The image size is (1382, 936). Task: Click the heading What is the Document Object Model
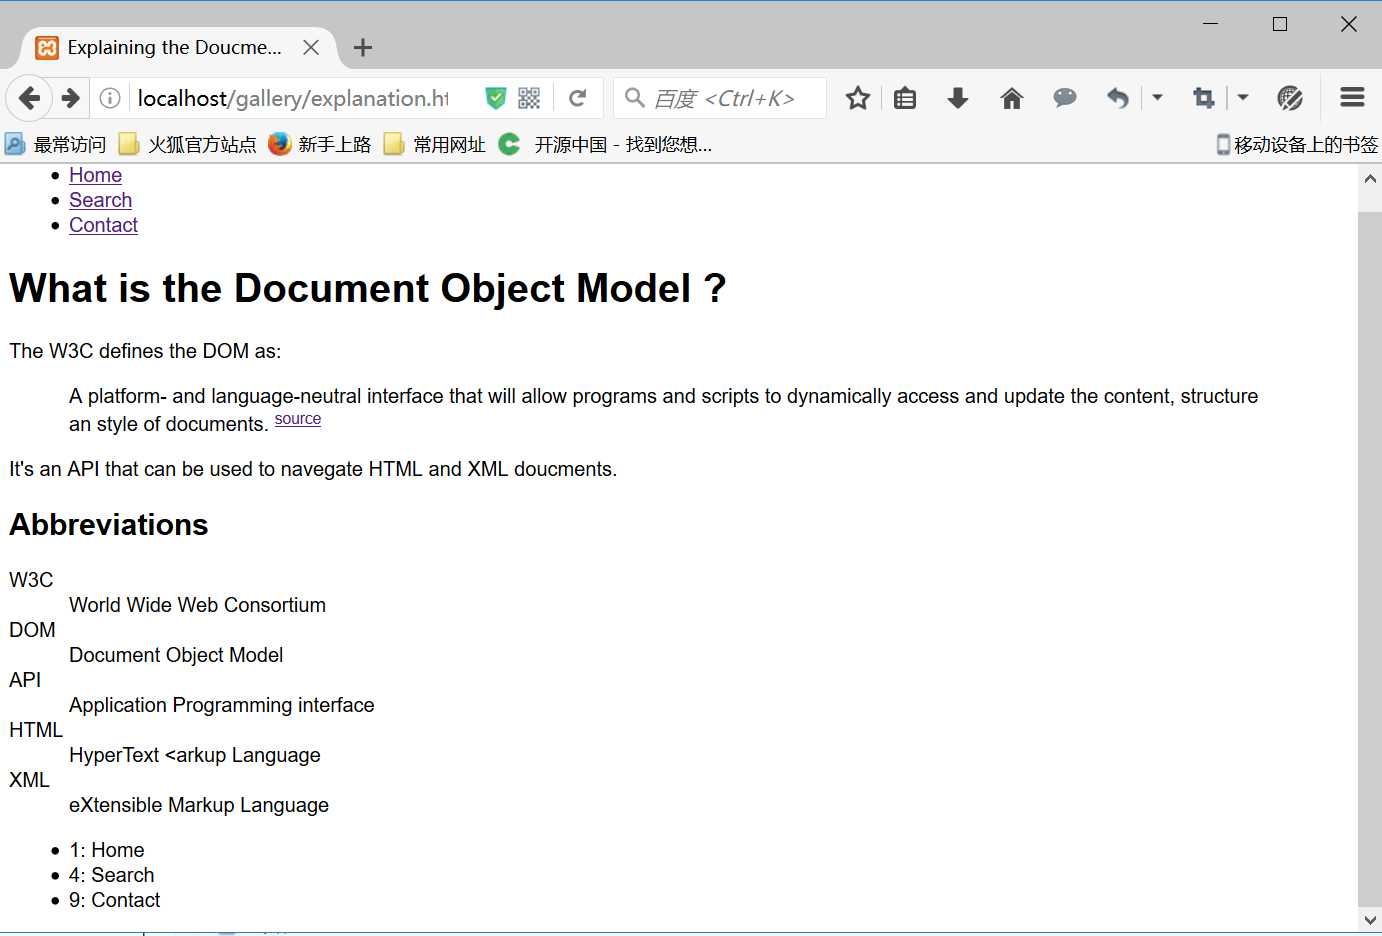coord(367,288)
